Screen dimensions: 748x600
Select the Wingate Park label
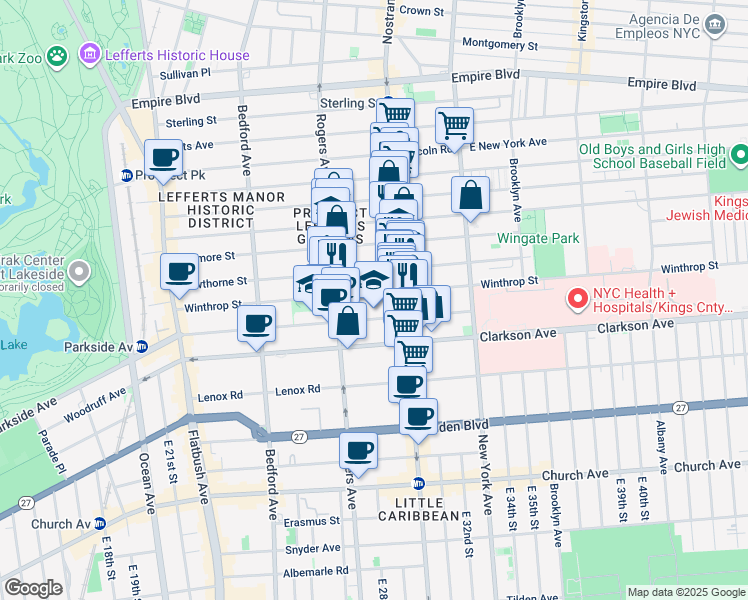[x=538, y=238]
